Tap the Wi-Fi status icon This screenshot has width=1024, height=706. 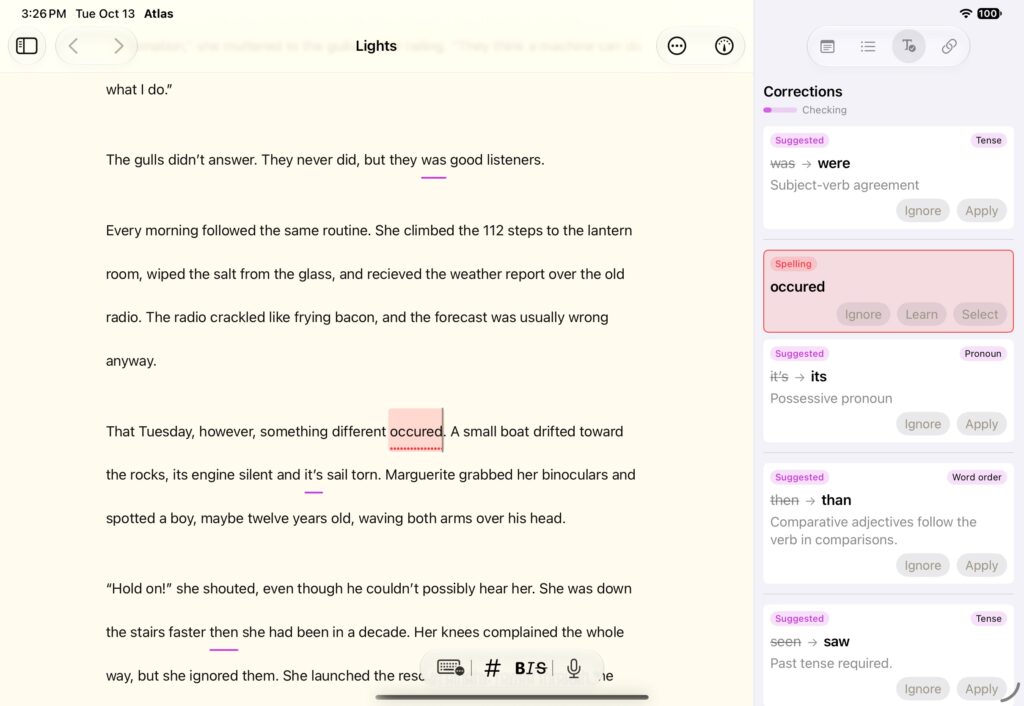coord(965,14)
